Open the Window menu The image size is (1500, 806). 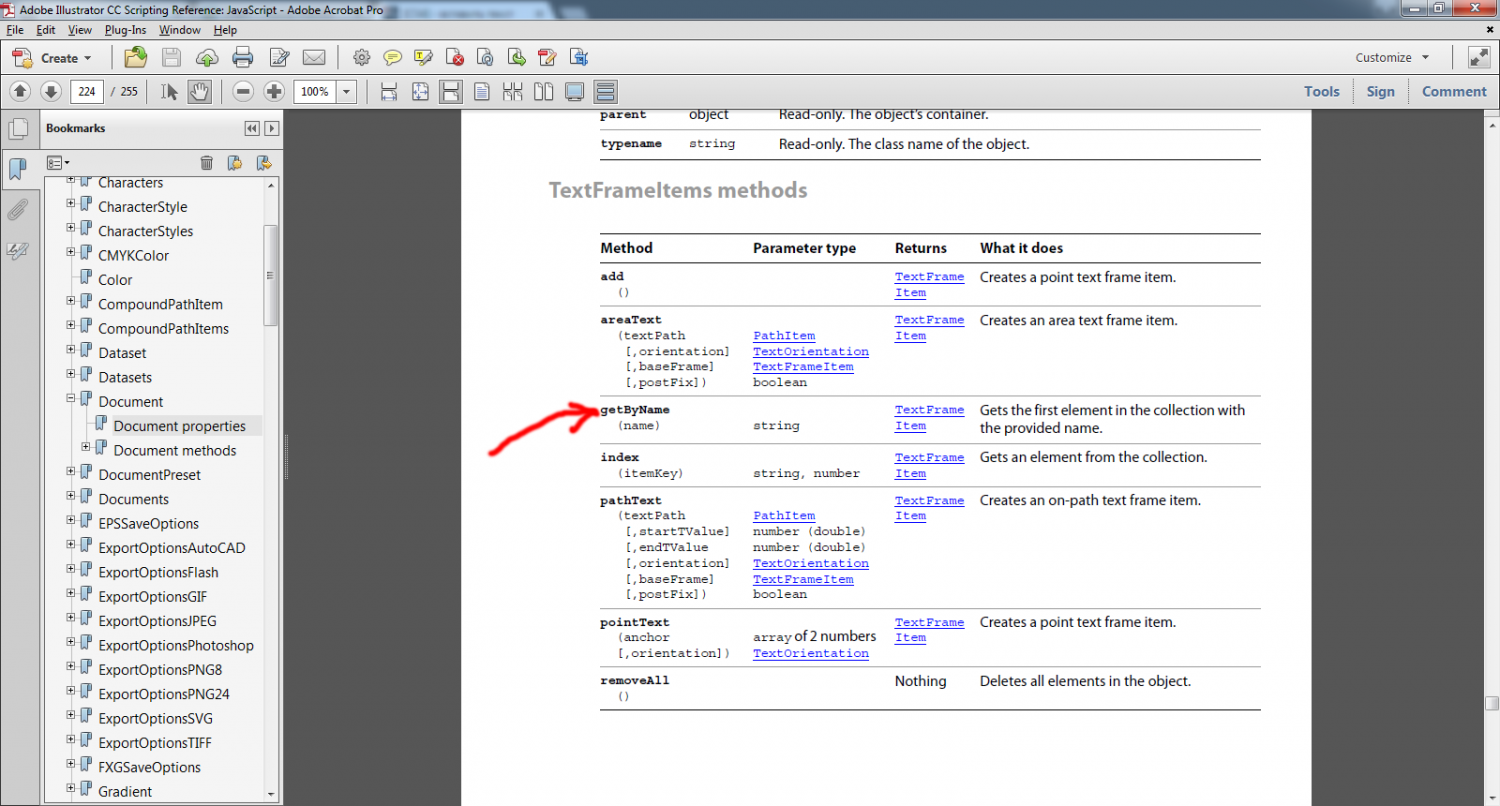click(x=180, y=30)
